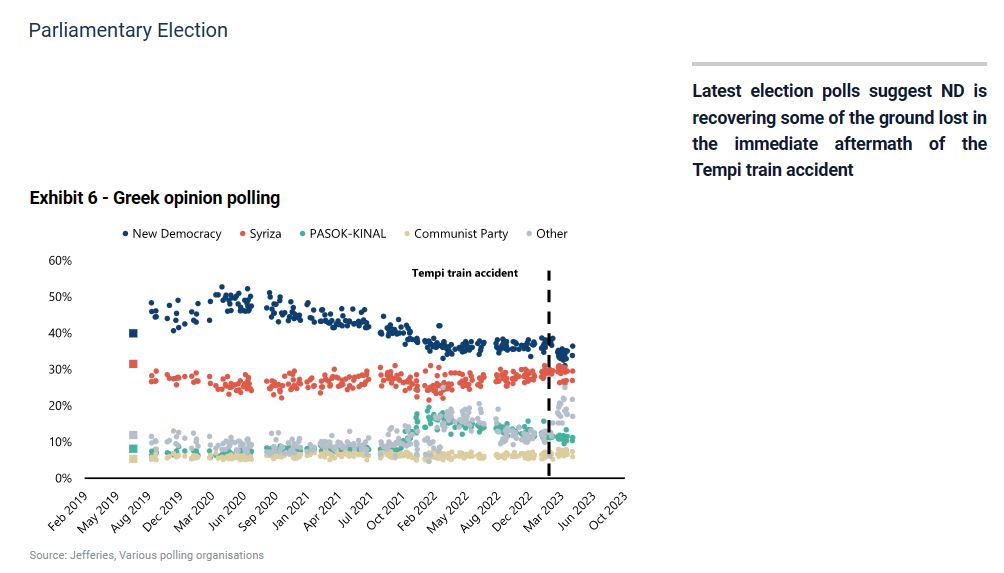The width and height of the screenshot is (1004, 573).
Task: Click the Other legend entry
Action: click(551, 234)
